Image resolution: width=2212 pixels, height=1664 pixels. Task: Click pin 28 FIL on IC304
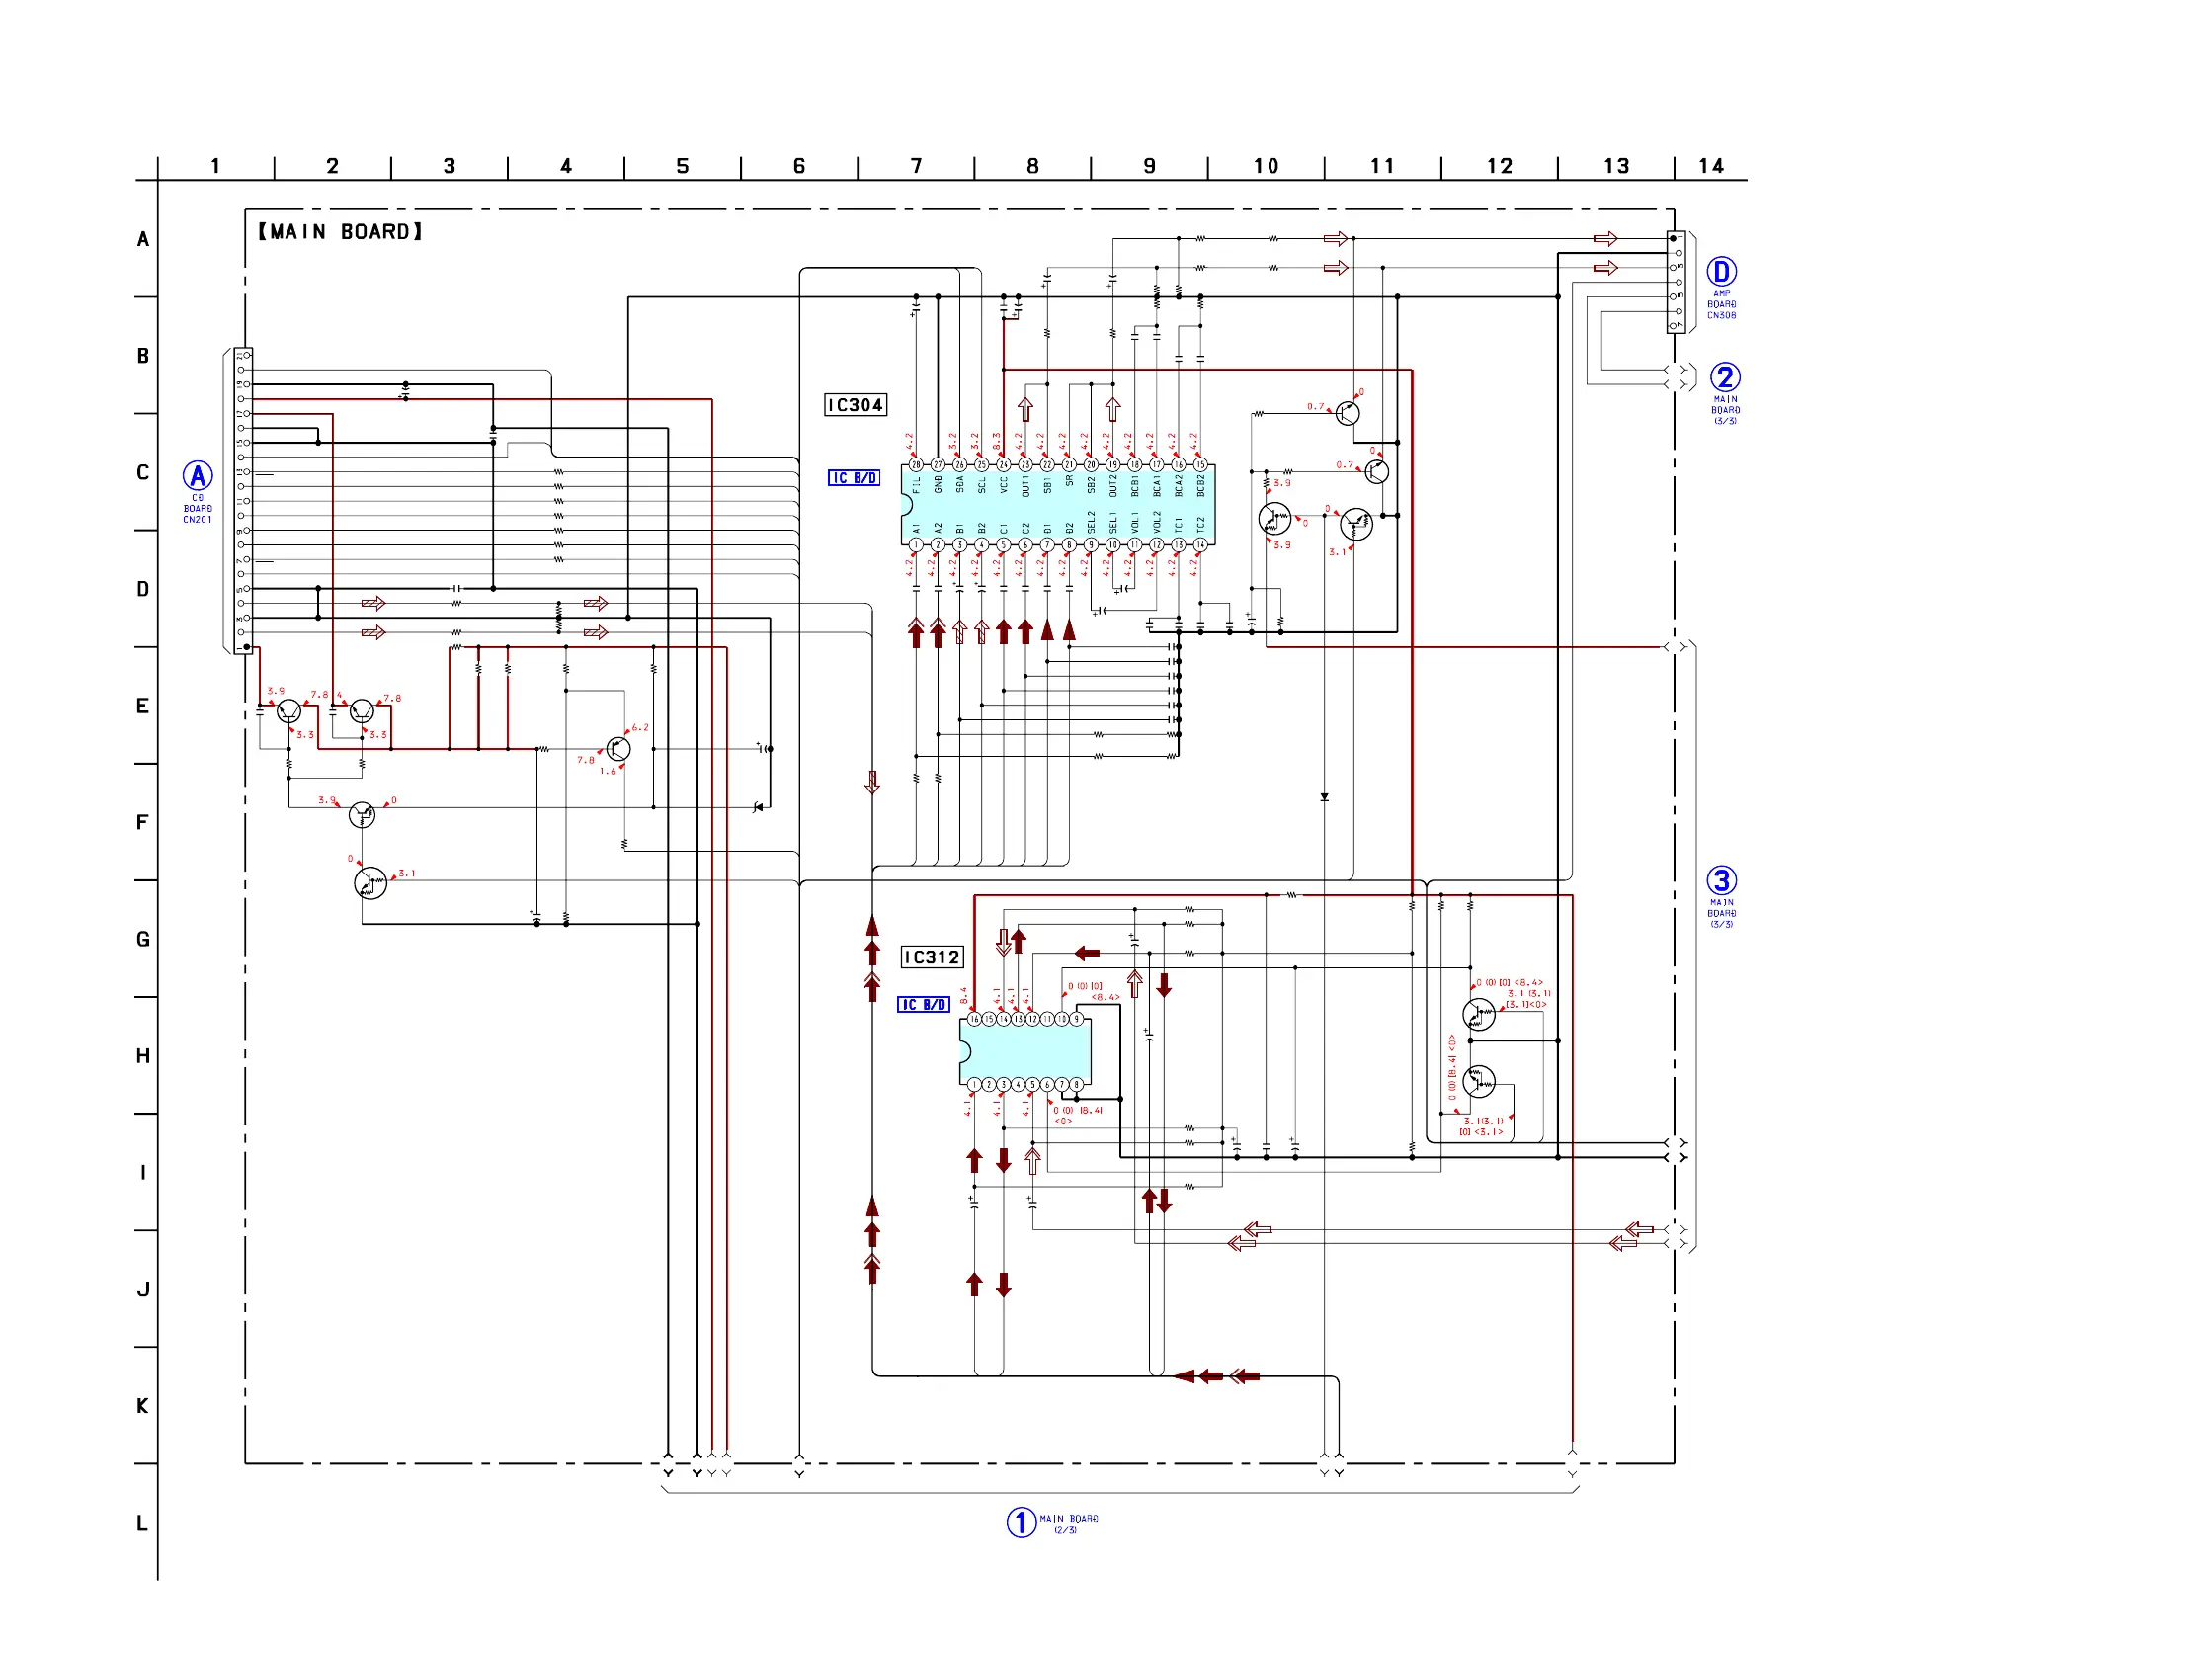pyautogui.click(x=916, y=465)
